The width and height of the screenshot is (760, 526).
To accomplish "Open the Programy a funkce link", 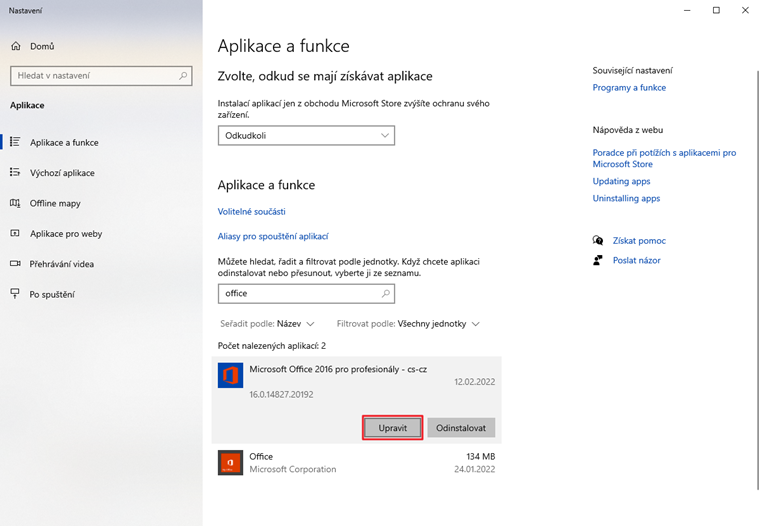I will [629, 88].
